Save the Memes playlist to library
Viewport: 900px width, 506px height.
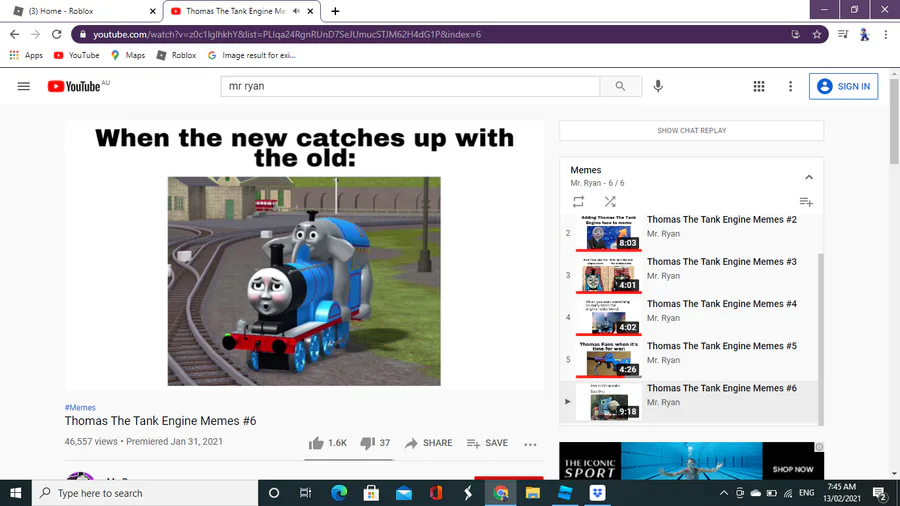point(806,201)
